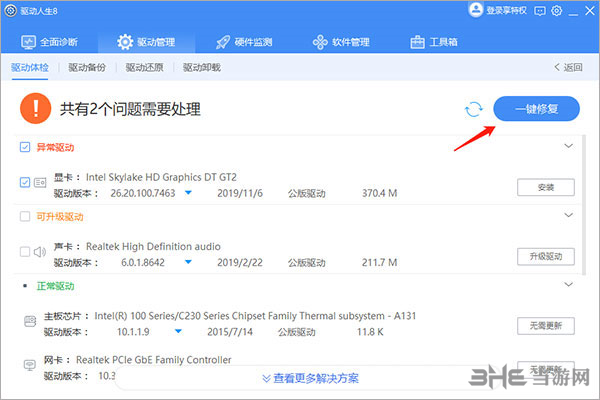Screen dimensions: 600x400
Task: Click the 驱动人生8 logo icon
Action: [11, 11]
